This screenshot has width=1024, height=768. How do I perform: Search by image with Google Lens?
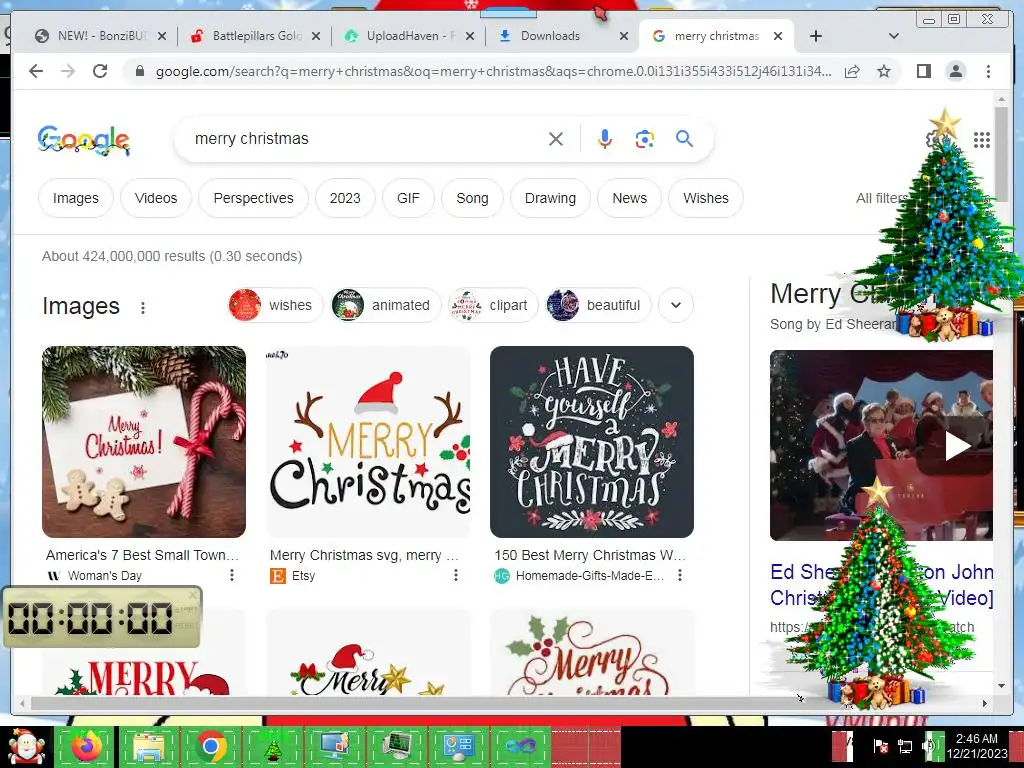645,139
